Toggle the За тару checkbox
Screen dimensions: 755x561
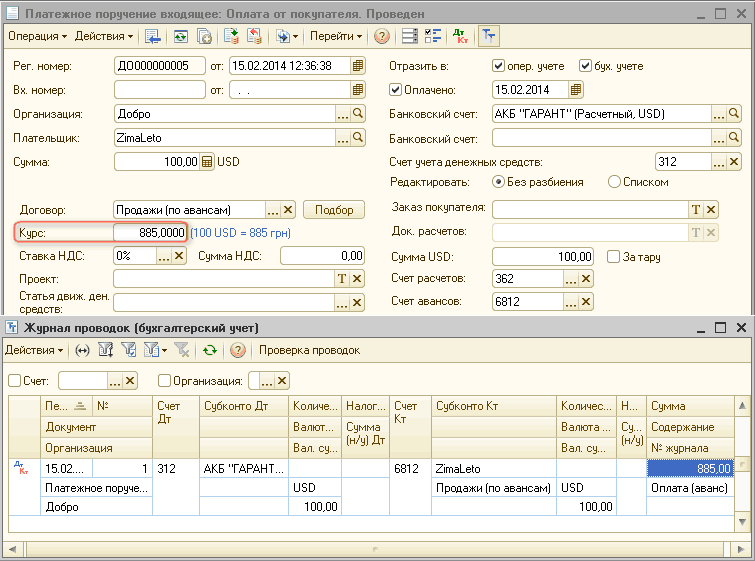pyautogui.click(x=615, y=257)
